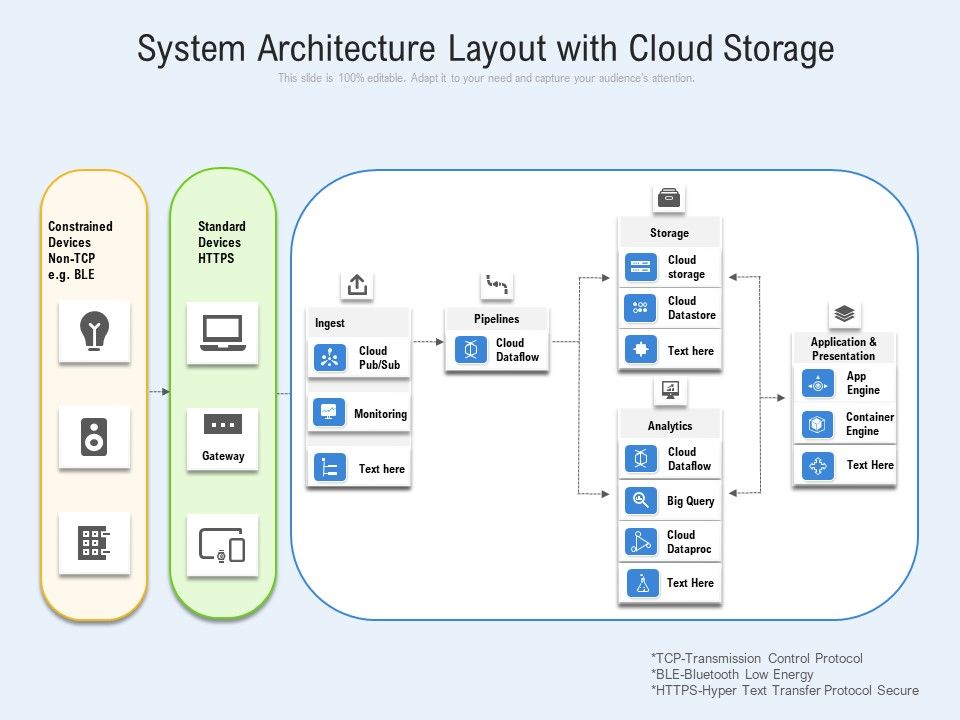Click the speaker device icon
This screenshot has height=720, width=960.
point(94,437)
